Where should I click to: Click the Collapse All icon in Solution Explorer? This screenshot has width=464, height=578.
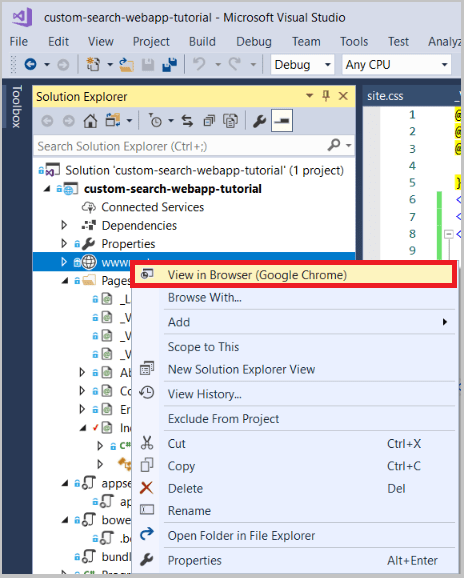click(209, 121)
